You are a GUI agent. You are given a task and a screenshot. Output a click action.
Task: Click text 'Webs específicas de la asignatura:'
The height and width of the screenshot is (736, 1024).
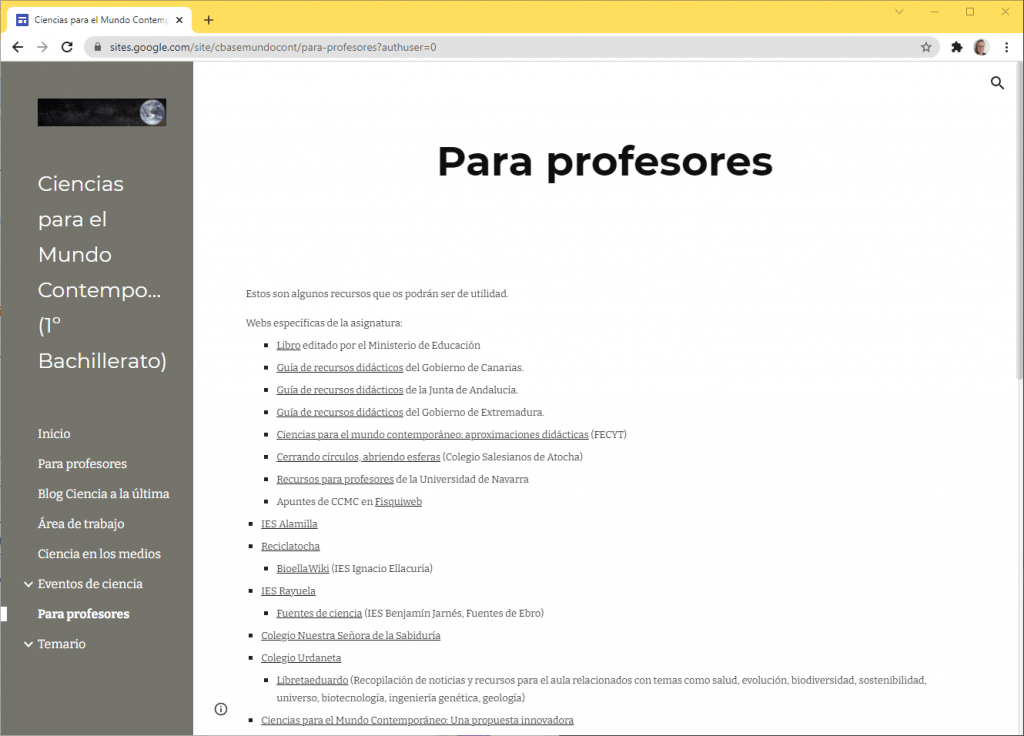[x=324, y=323]
